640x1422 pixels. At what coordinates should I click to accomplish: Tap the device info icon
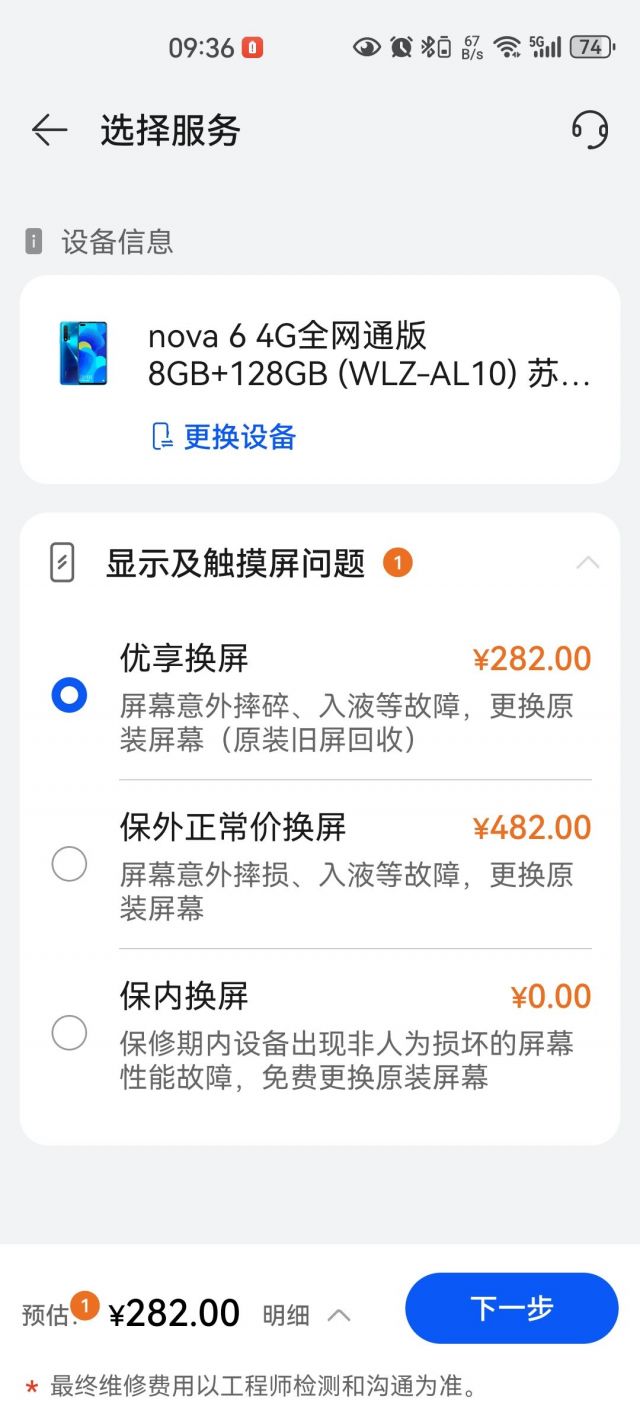(x=34, y=241)
